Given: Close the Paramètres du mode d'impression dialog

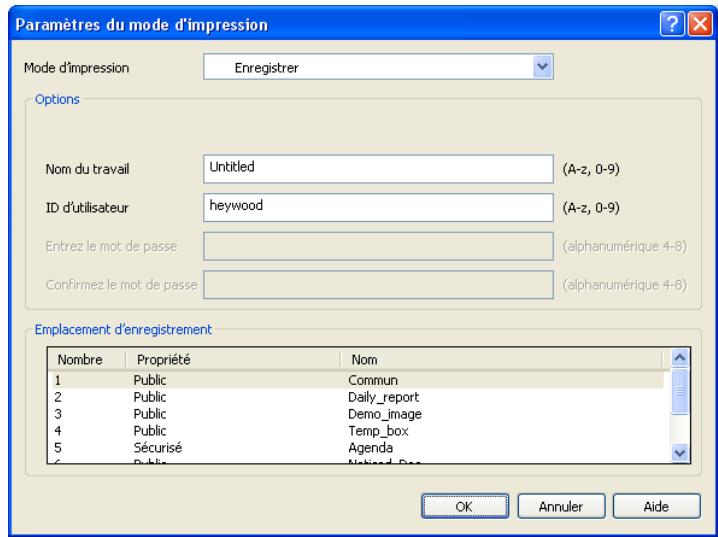Looking at the screenshot, I should point(700,24).
